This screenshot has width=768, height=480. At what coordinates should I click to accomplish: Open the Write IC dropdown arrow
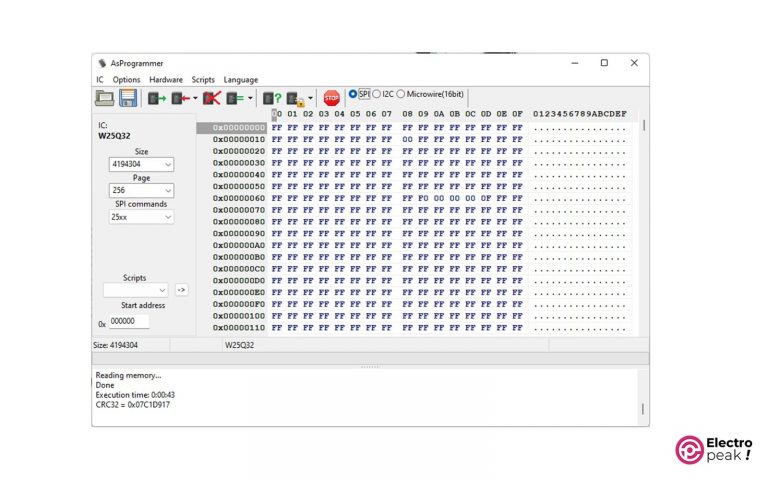pyautogui.click(x=195, y=98)
